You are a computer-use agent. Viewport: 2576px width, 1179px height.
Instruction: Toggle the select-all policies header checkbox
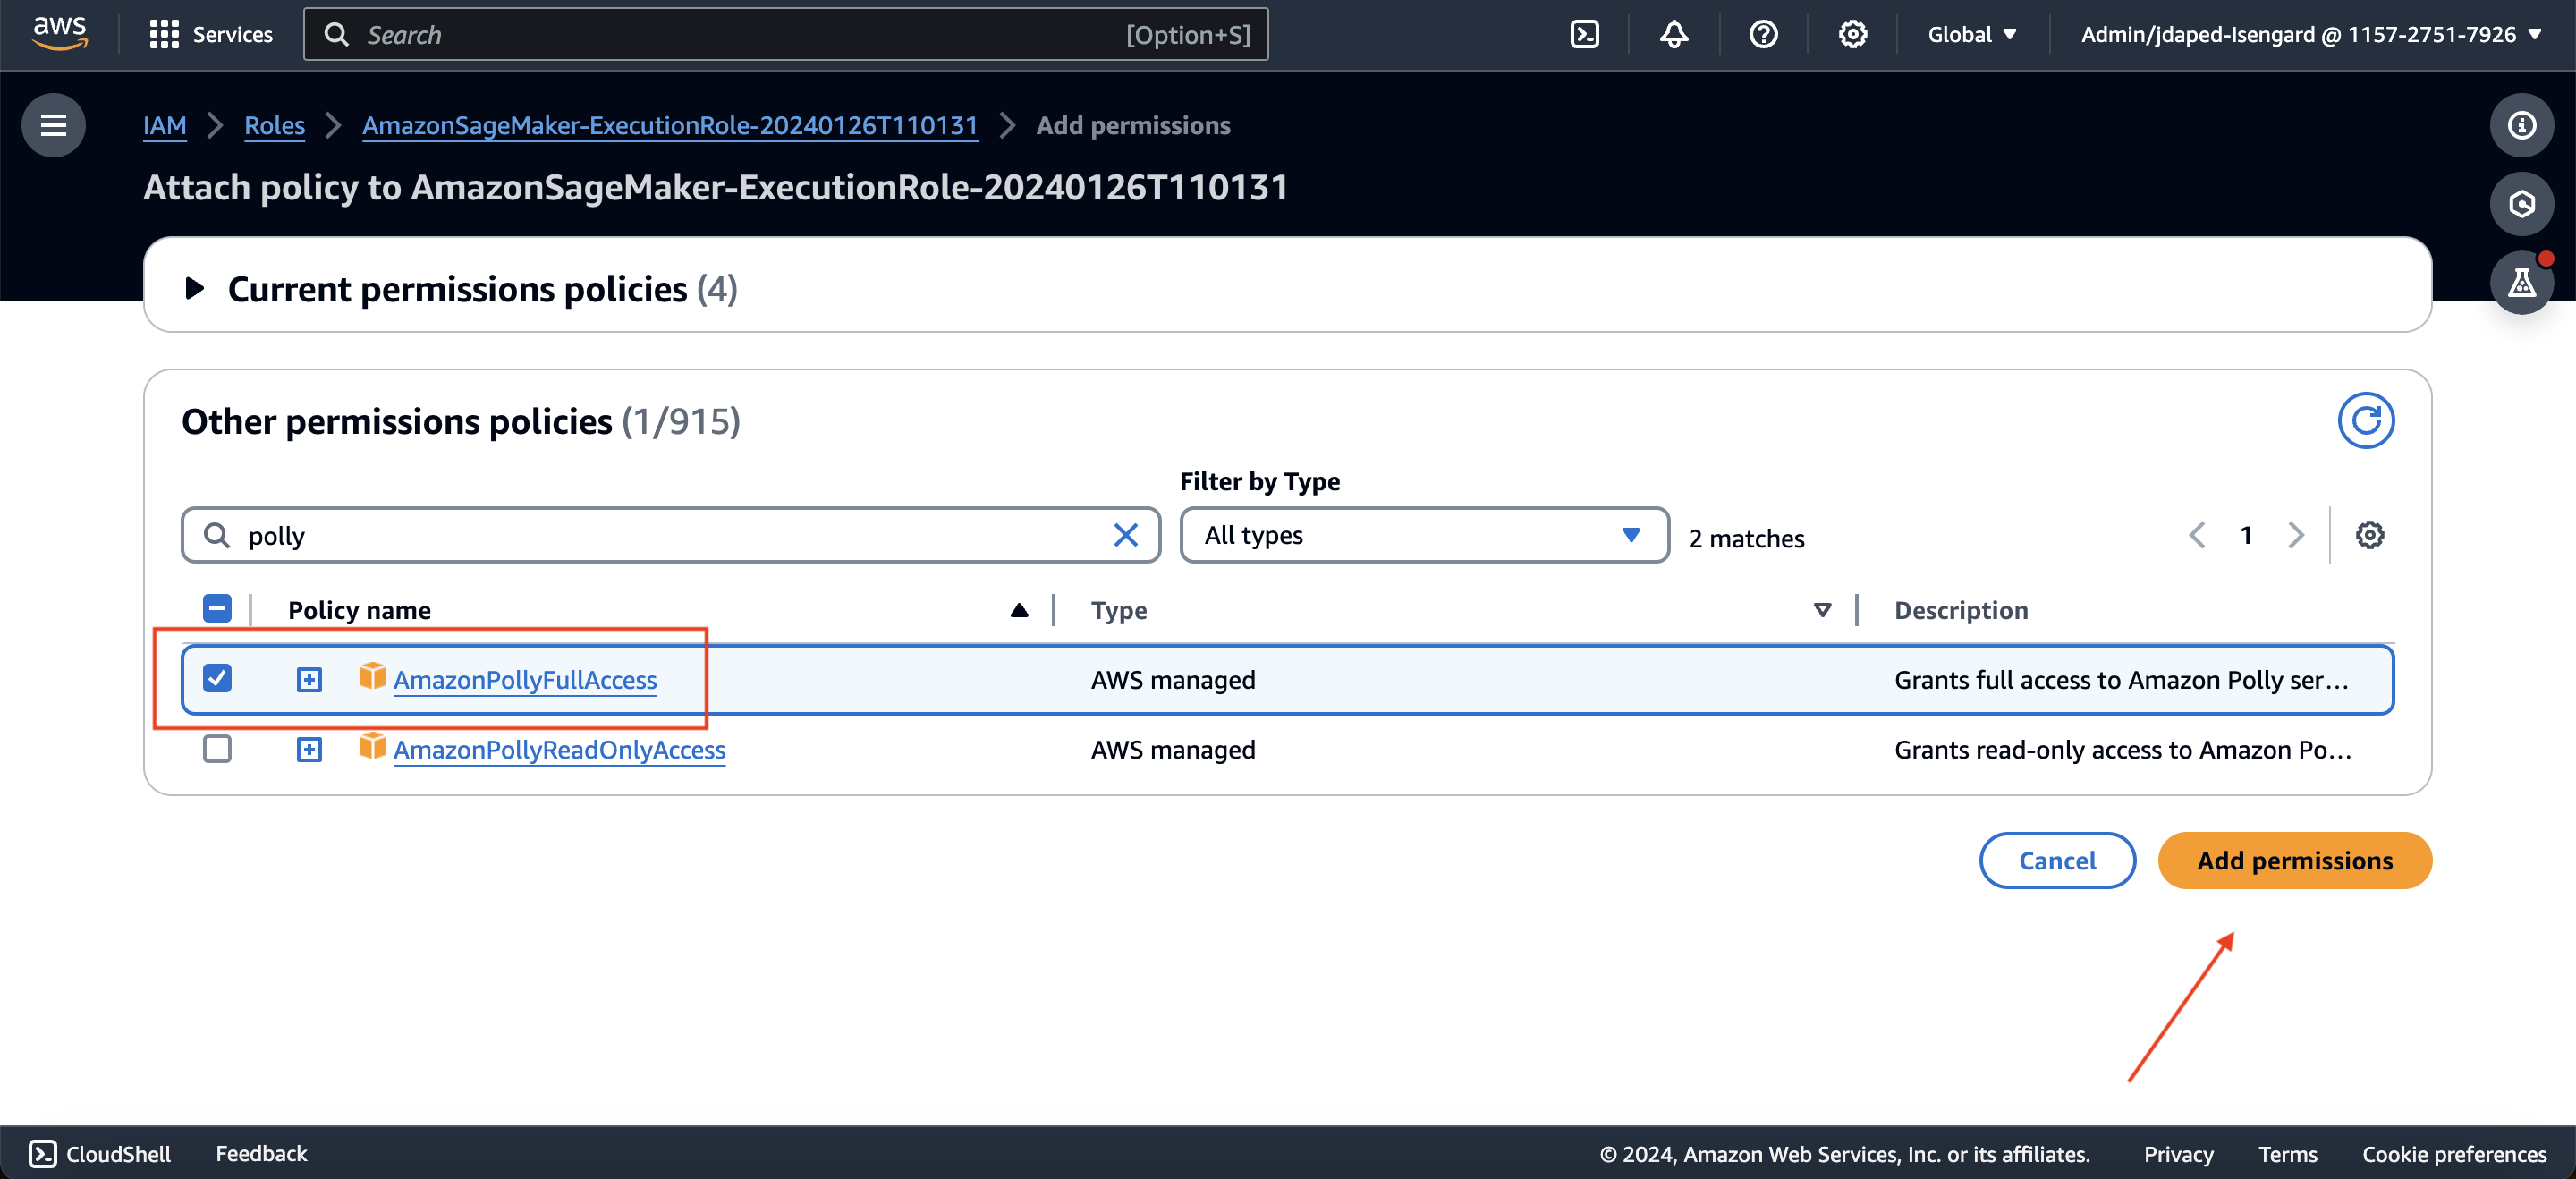click(x=217, y=609)
